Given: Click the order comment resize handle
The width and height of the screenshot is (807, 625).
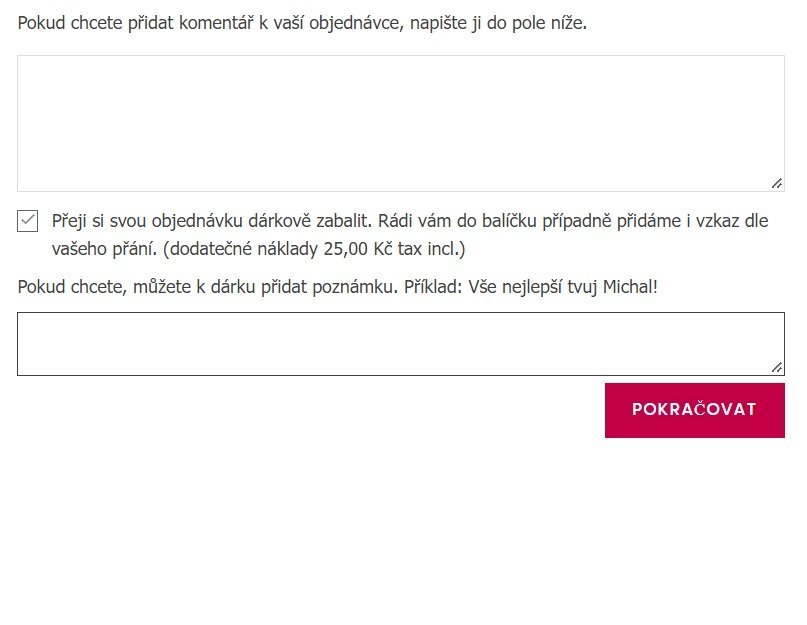Looking at the screenshot, I should coord(777,183).
